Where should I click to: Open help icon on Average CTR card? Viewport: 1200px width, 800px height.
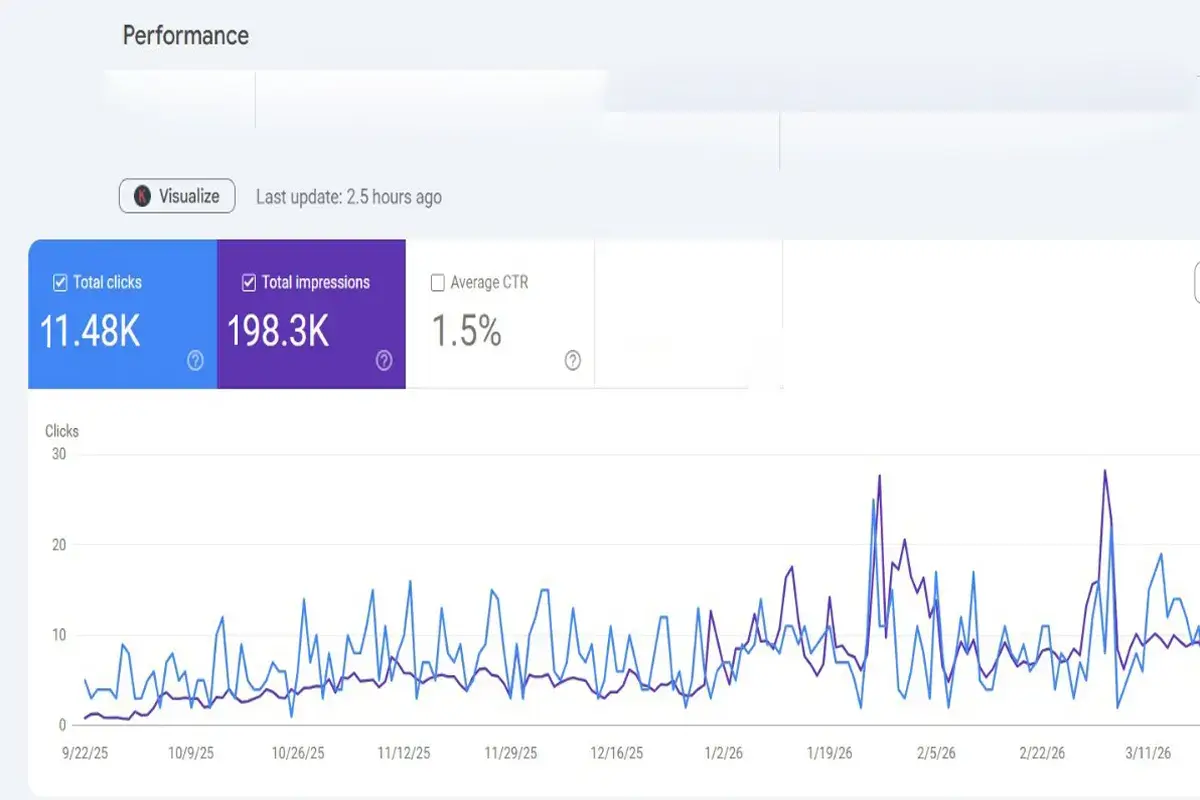pos(573,361)
